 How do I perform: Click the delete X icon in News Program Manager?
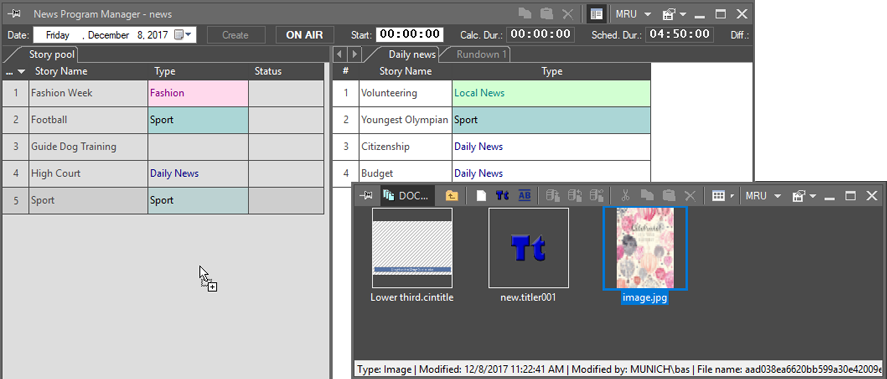pos(567,14)
